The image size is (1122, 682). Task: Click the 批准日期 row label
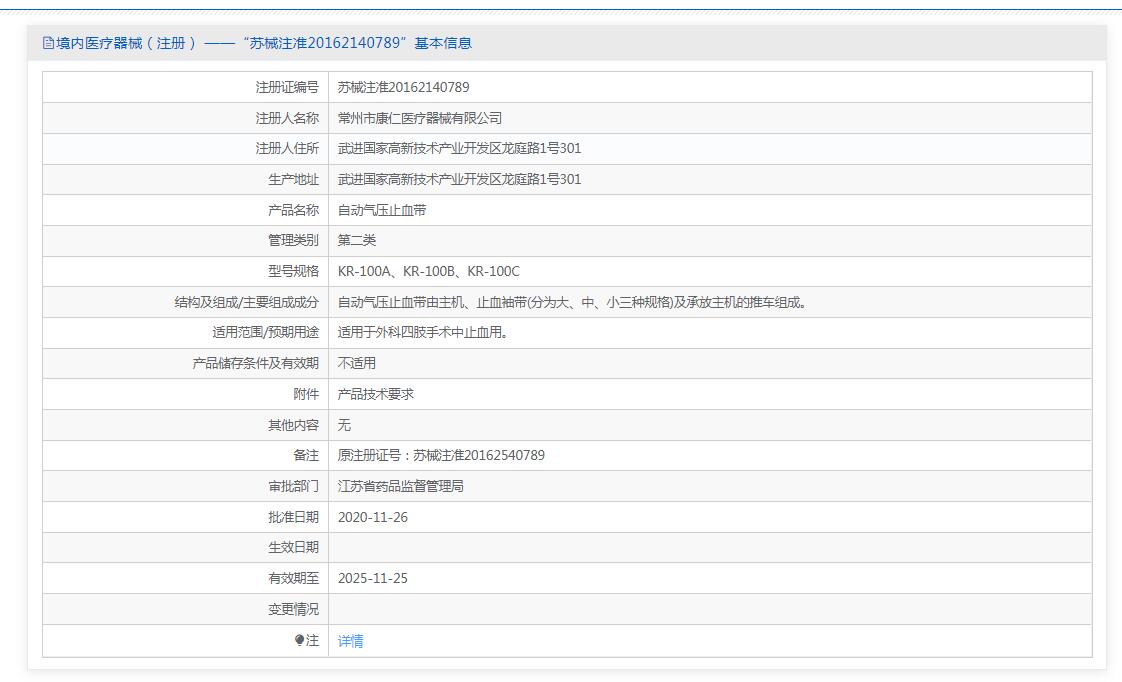293,517
